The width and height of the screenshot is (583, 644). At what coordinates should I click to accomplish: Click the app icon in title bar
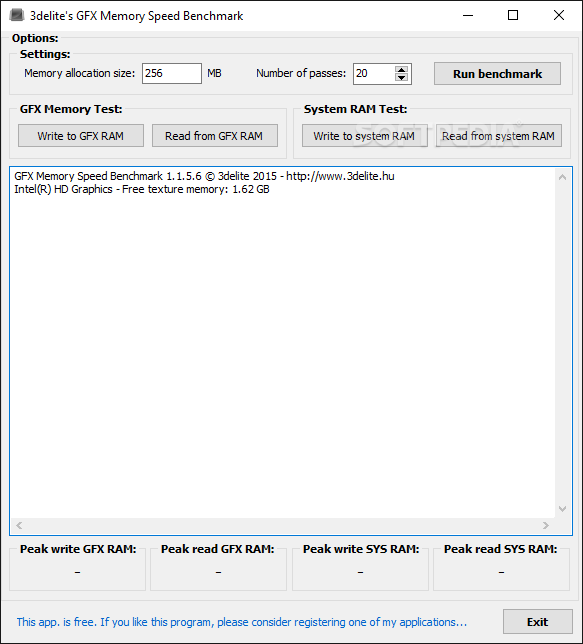click(x=17, y=16)
